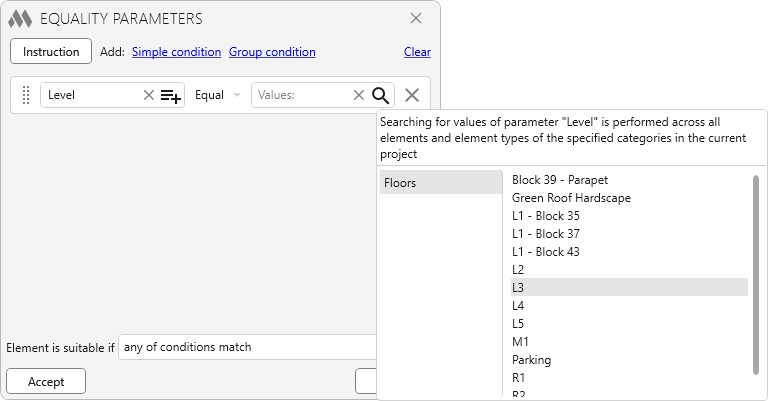Add a Simple condition
The image size is (768, 401).
(x=176, y=52)
